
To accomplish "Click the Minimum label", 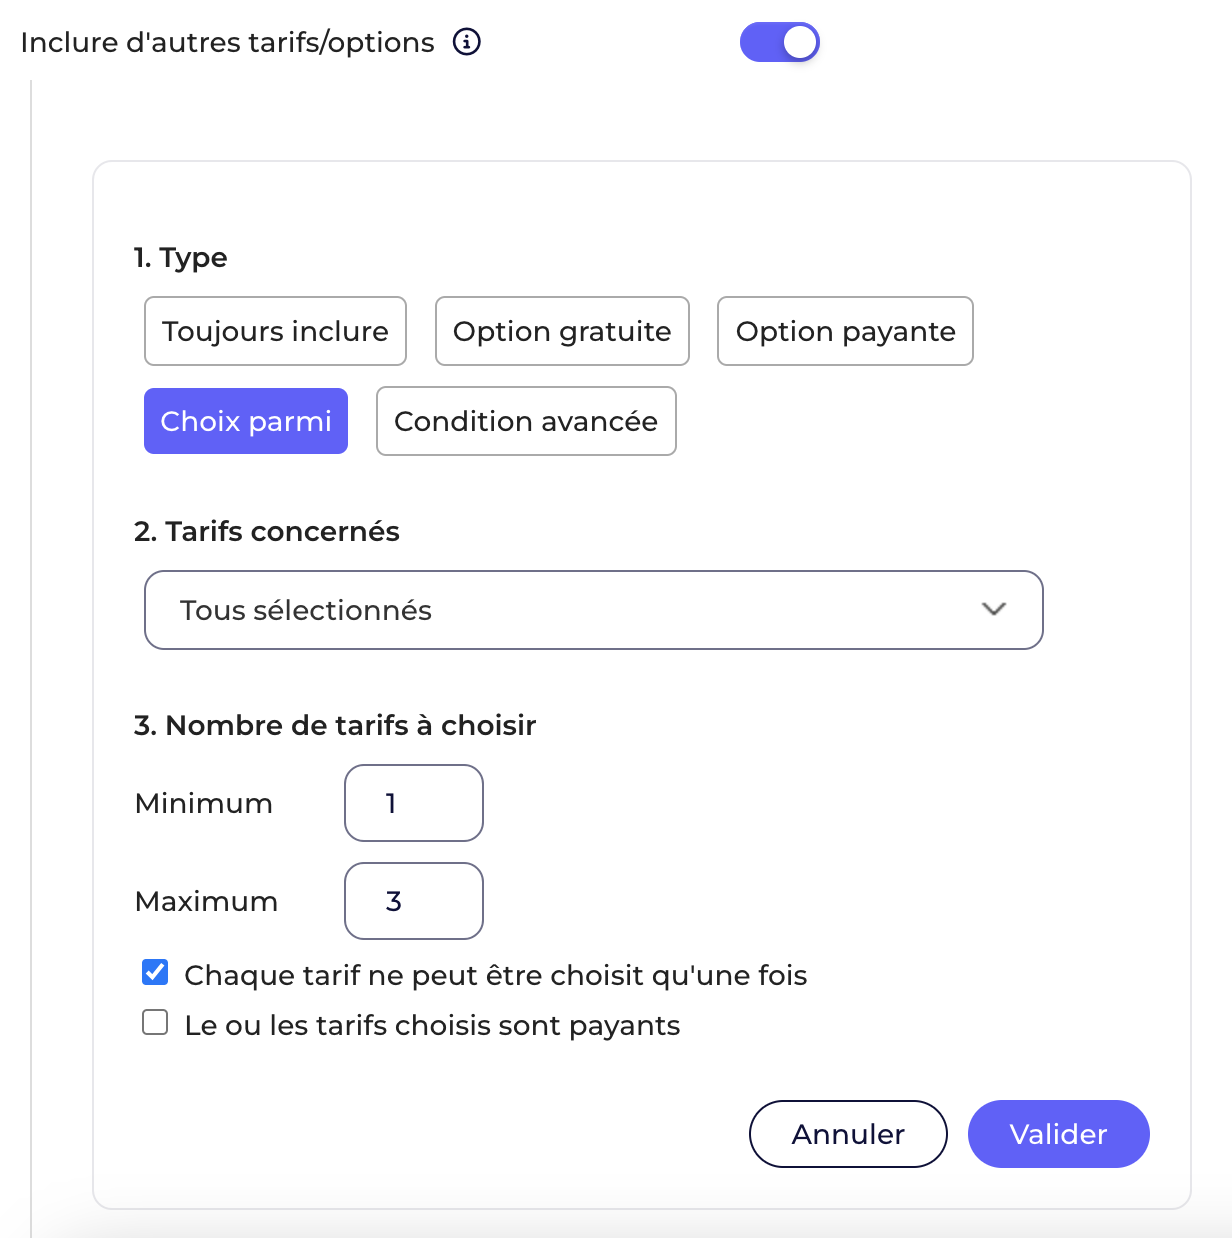I will (204, 803).
